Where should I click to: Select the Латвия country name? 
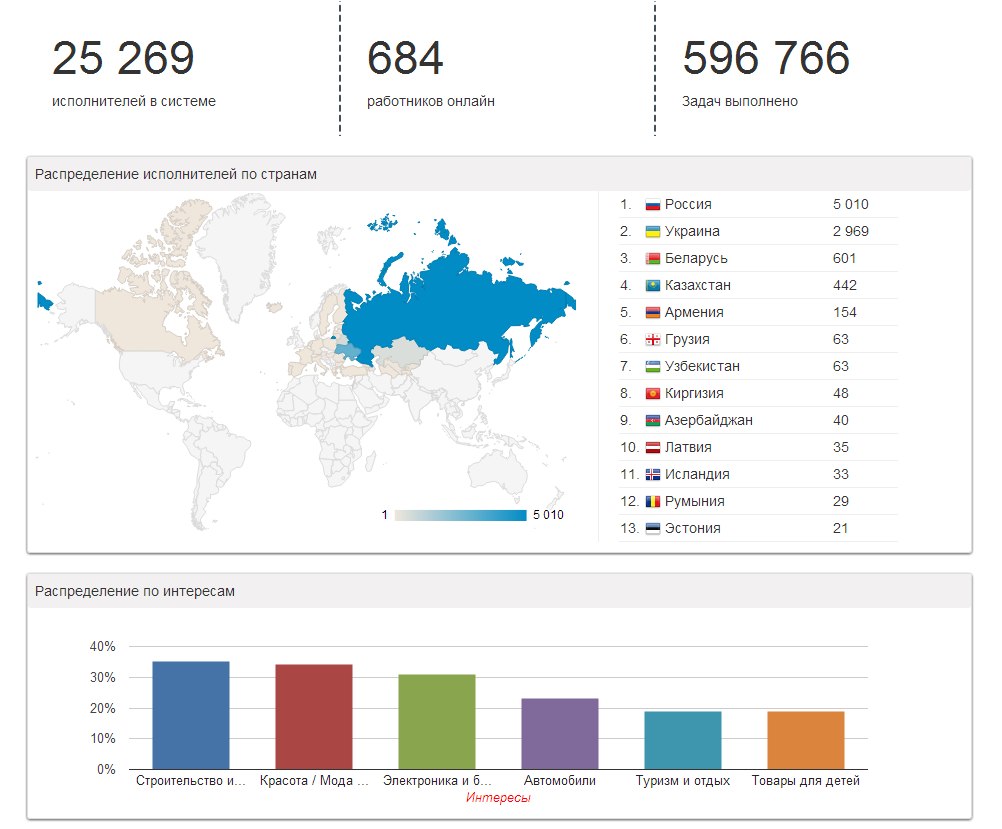[x=688, y=447]
